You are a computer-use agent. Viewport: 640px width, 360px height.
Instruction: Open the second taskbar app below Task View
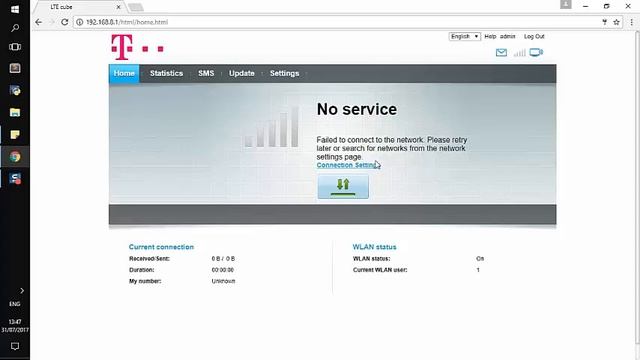pos(15,90)
